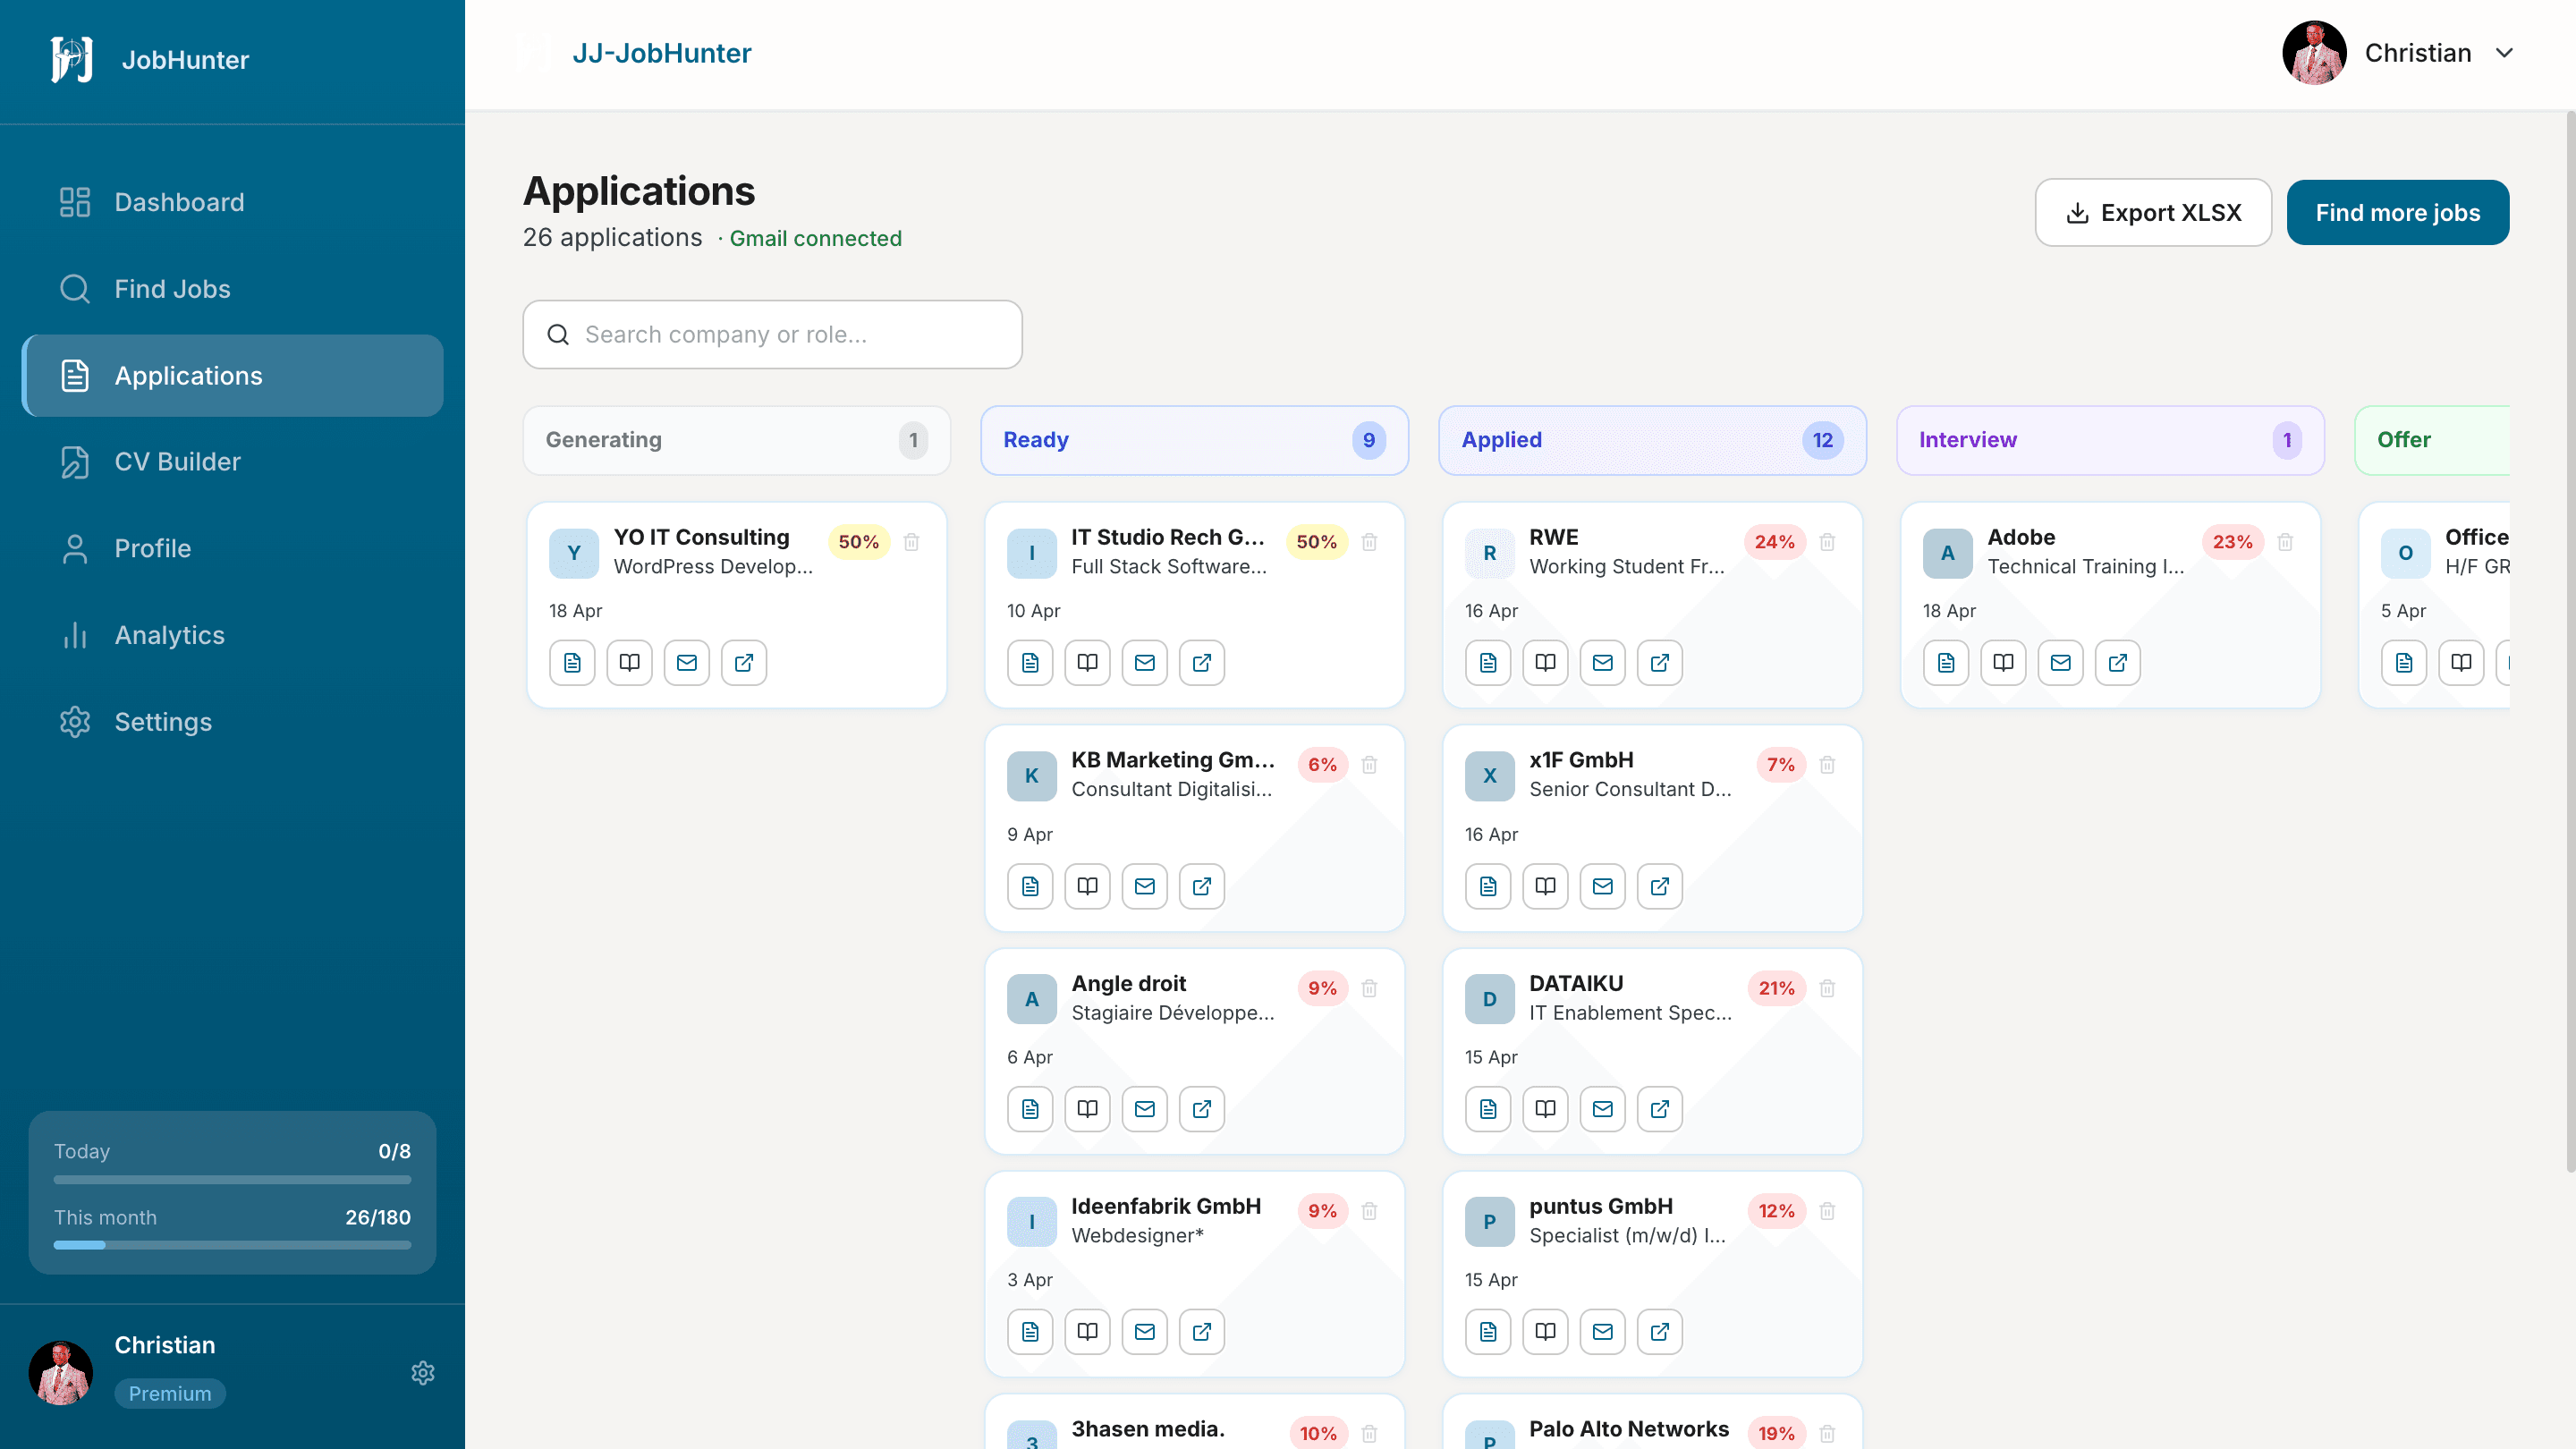Select the Interview column header
Screen dimensions: 2576x1449
click(x=2110, y=440)
